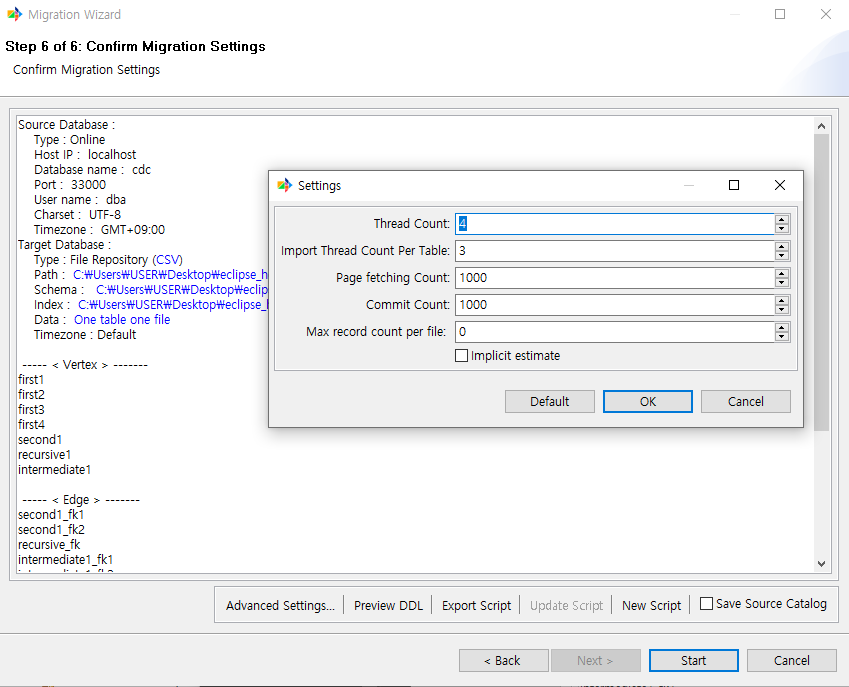
Task: Open Advanced Settings
Action: (279, 604)
